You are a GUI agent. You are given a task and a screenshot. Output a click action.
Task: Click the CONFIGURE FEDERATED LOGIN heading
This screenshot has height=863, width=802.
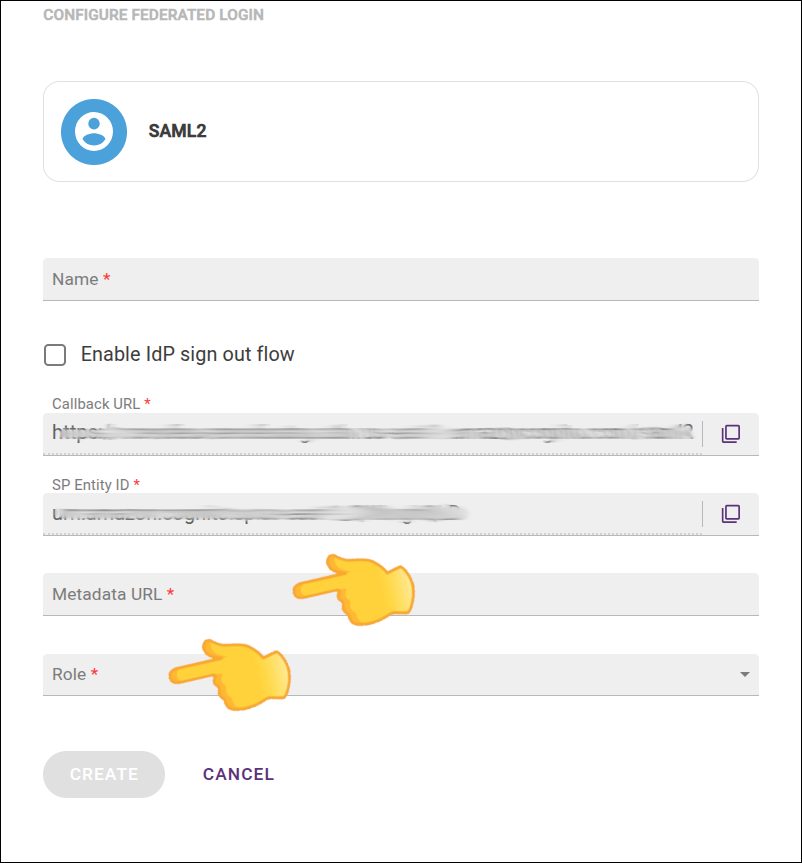point(154,14)
